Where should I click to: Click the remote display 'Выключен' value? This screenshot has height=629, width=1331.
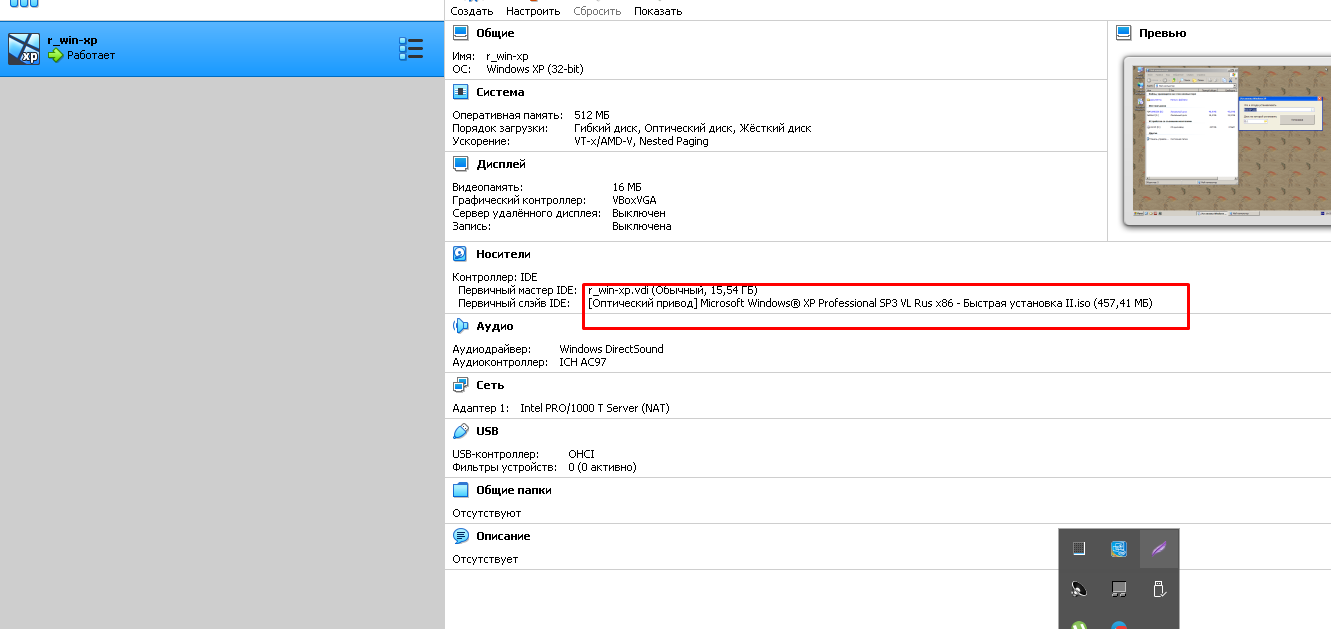pyautogui.click(x=639, y=213)
